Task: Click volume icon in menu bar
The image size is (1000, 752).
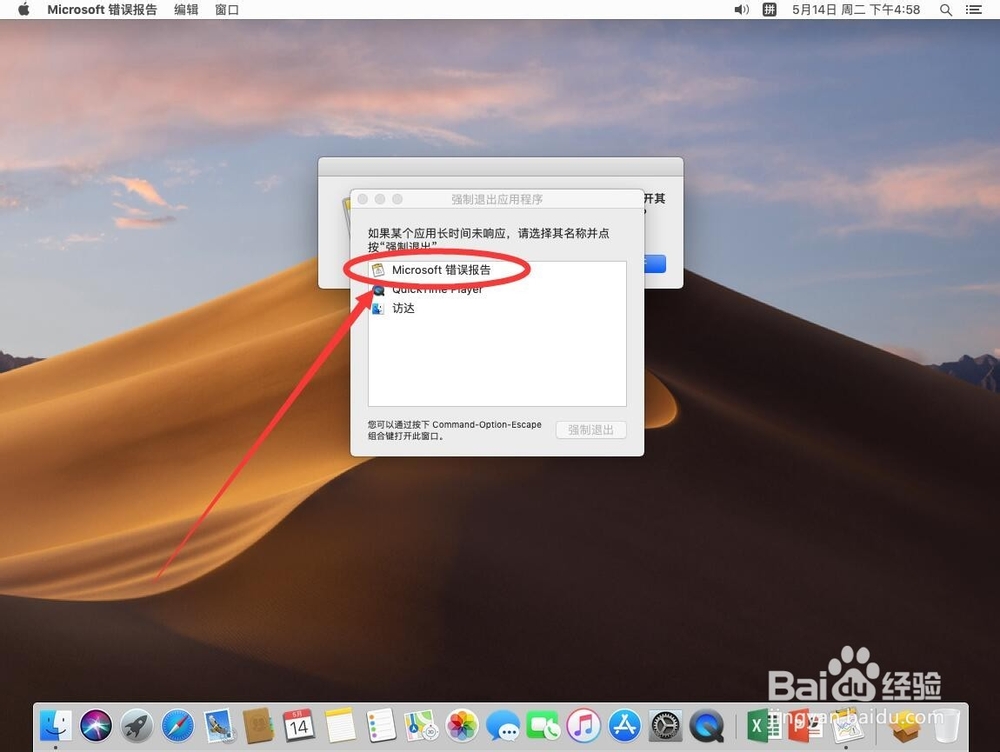Action: 741,10
